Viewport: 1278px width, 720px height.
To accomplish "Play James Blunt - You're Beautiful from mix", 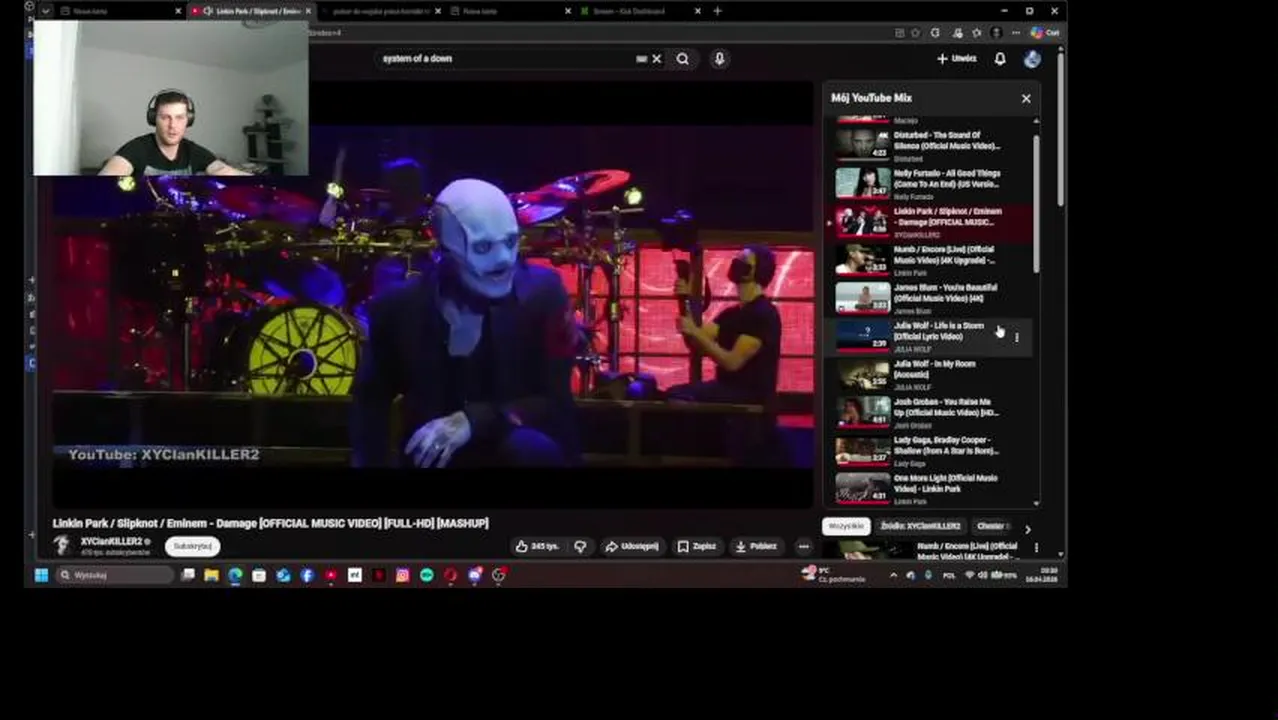I will [930, 297].
